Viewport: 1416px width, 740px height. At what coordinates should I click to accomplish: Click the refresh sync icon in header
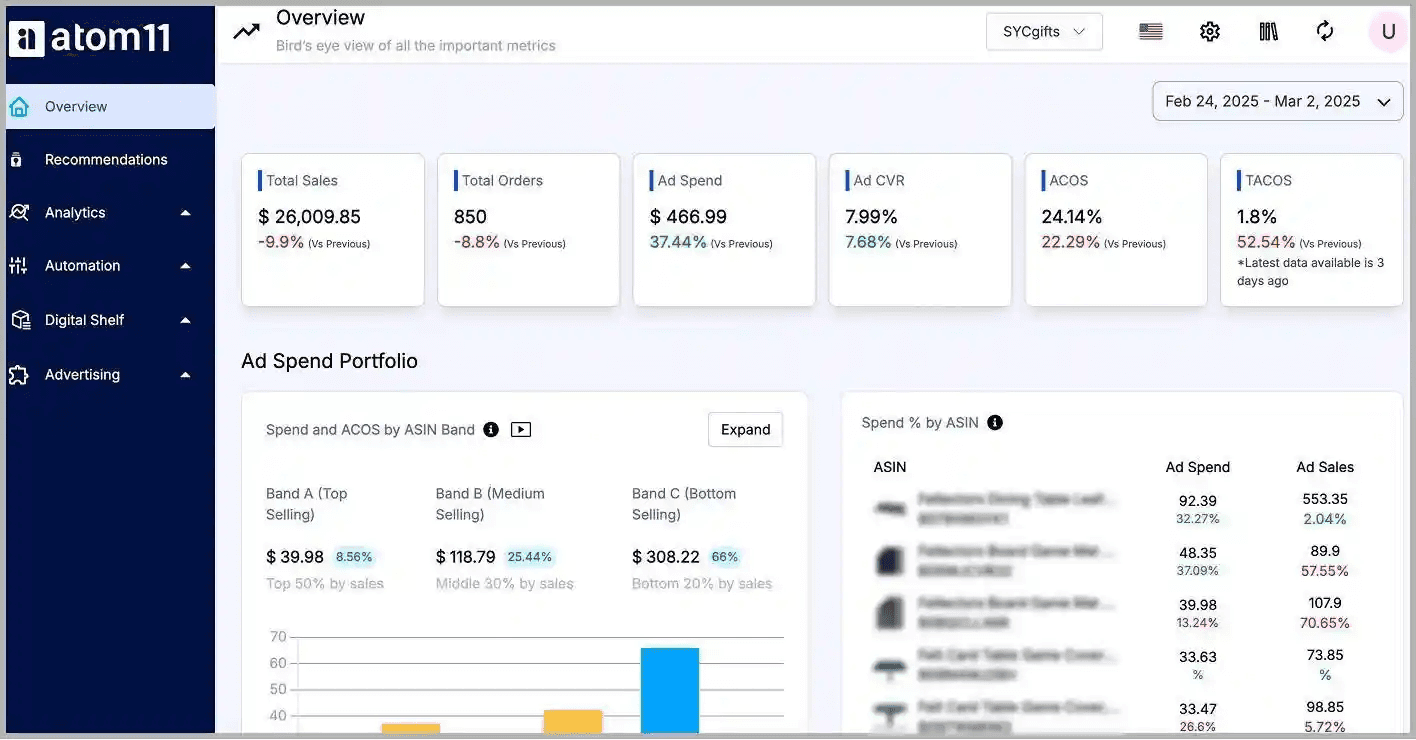point(1325,31)
